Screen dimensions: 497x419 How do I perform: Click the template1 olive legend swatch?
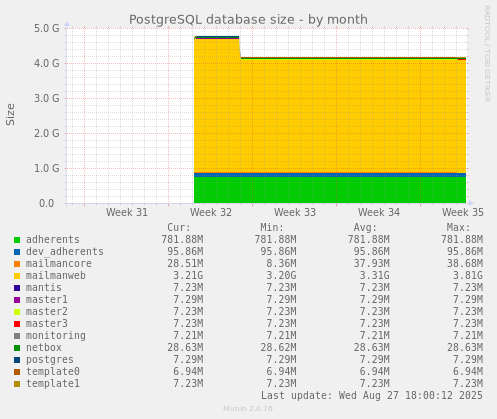[x=17, y=384]
